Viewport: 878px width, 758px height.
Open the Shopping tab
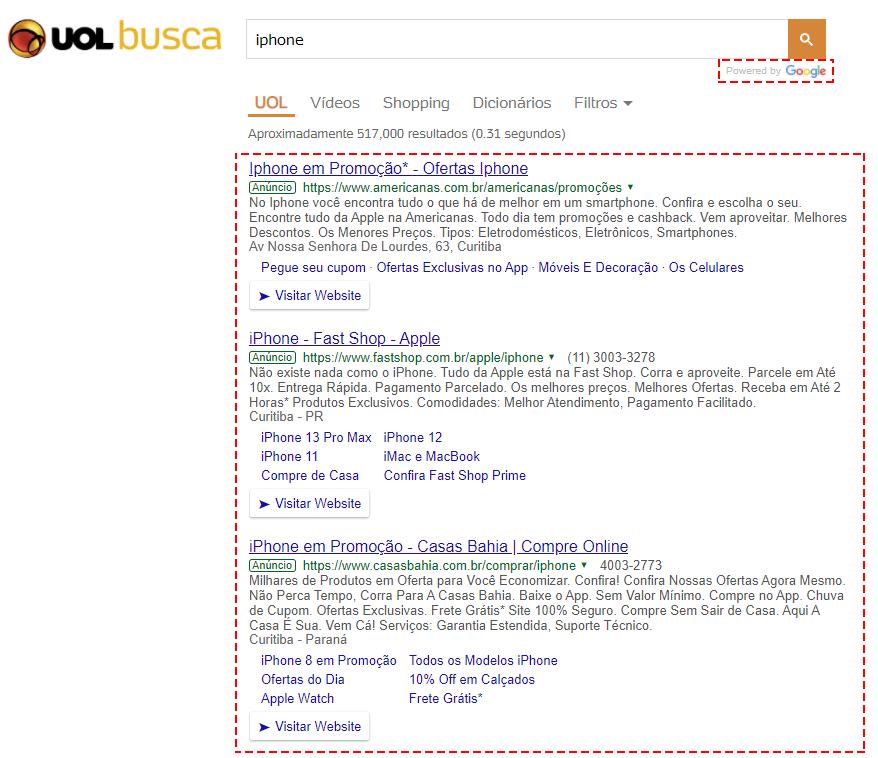click(x=416, y=103)
